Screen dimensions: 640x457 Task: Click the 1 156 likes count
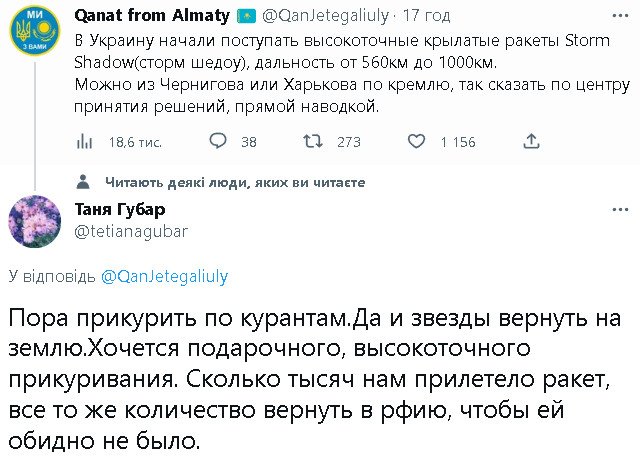click(x=458, y=142)
